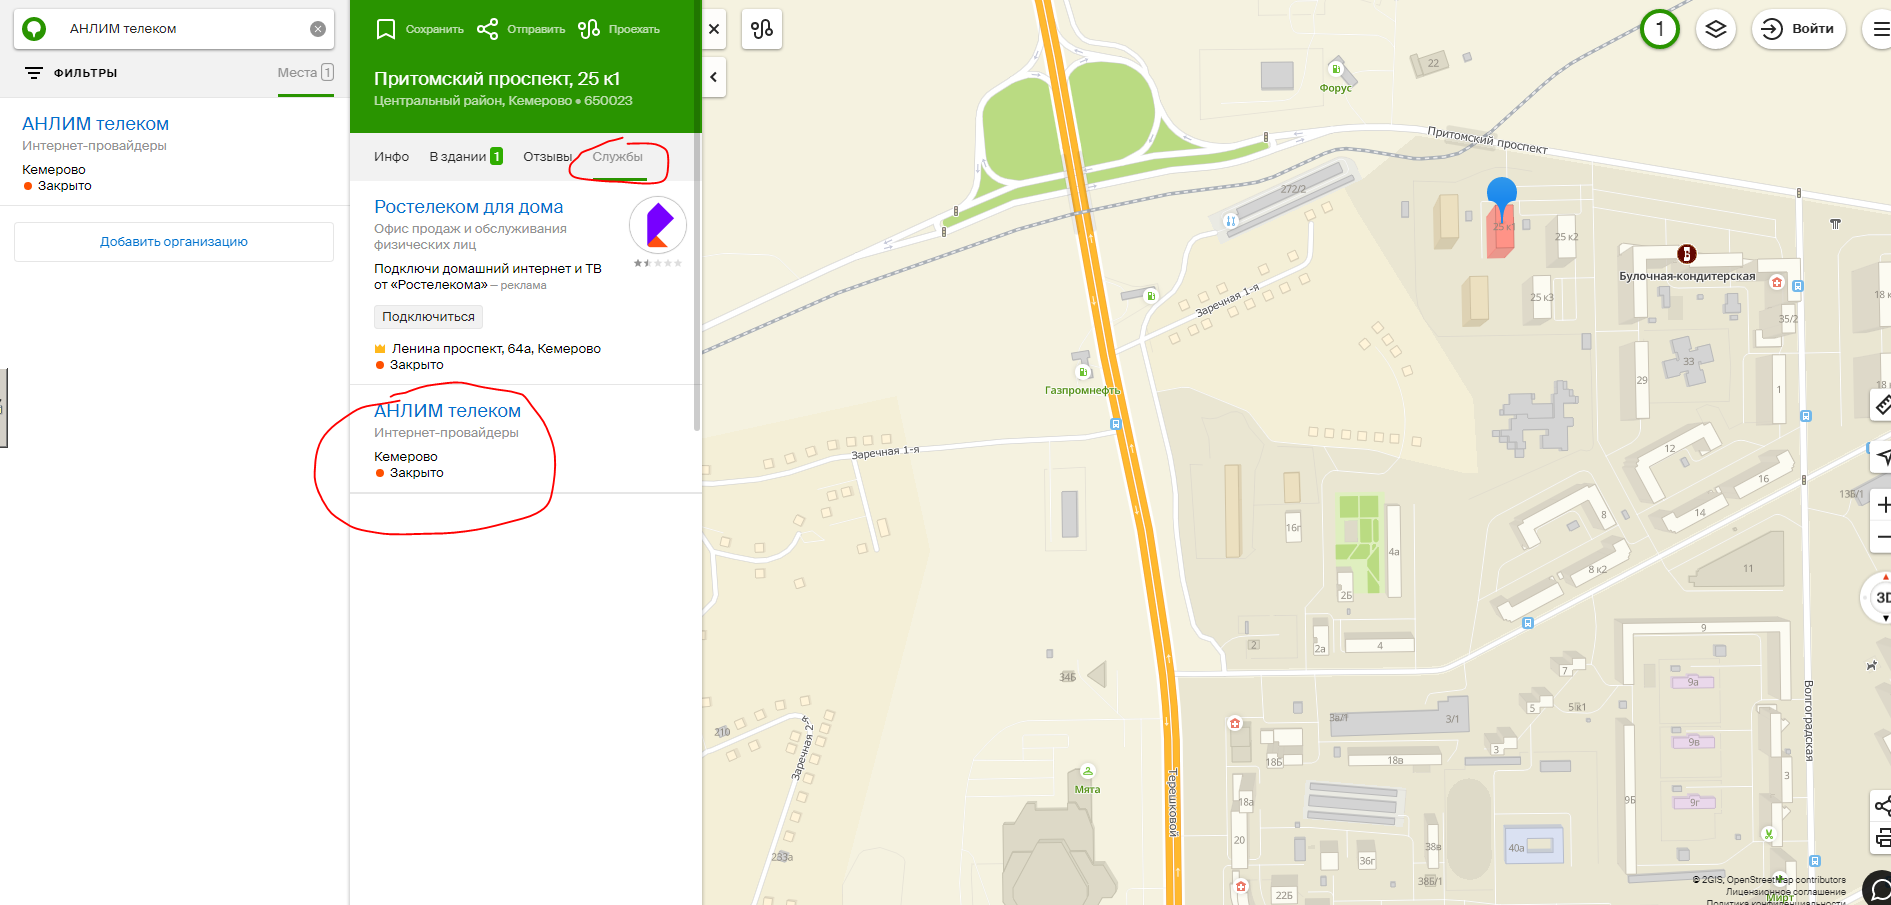
Task: Zoom in the map with plus button
Action: 1882,505
